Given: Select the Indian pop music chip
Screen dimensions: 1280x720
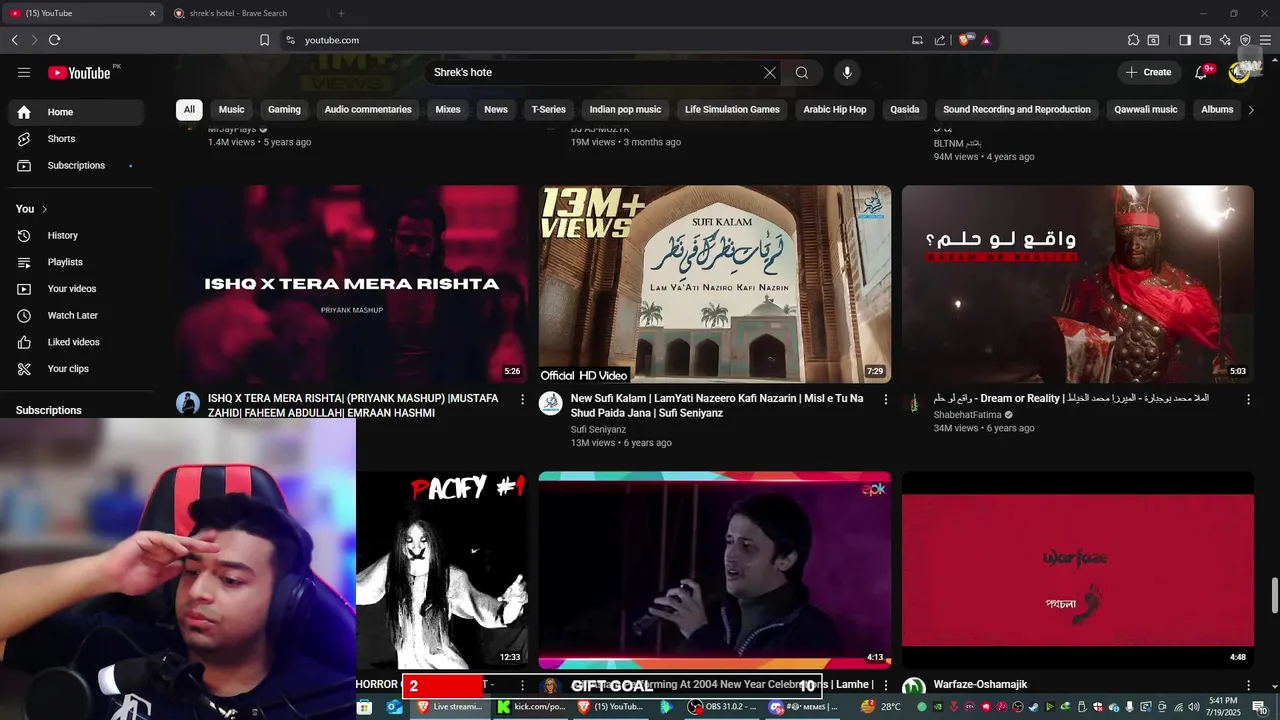Looking at the screenshot, I should click(x=625, y=110).
